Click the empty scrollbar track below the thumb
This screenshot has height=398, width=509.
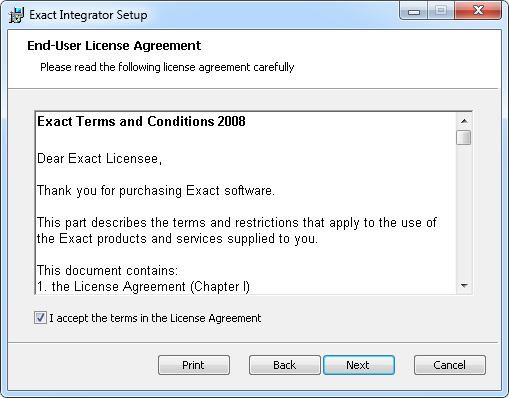464,212
